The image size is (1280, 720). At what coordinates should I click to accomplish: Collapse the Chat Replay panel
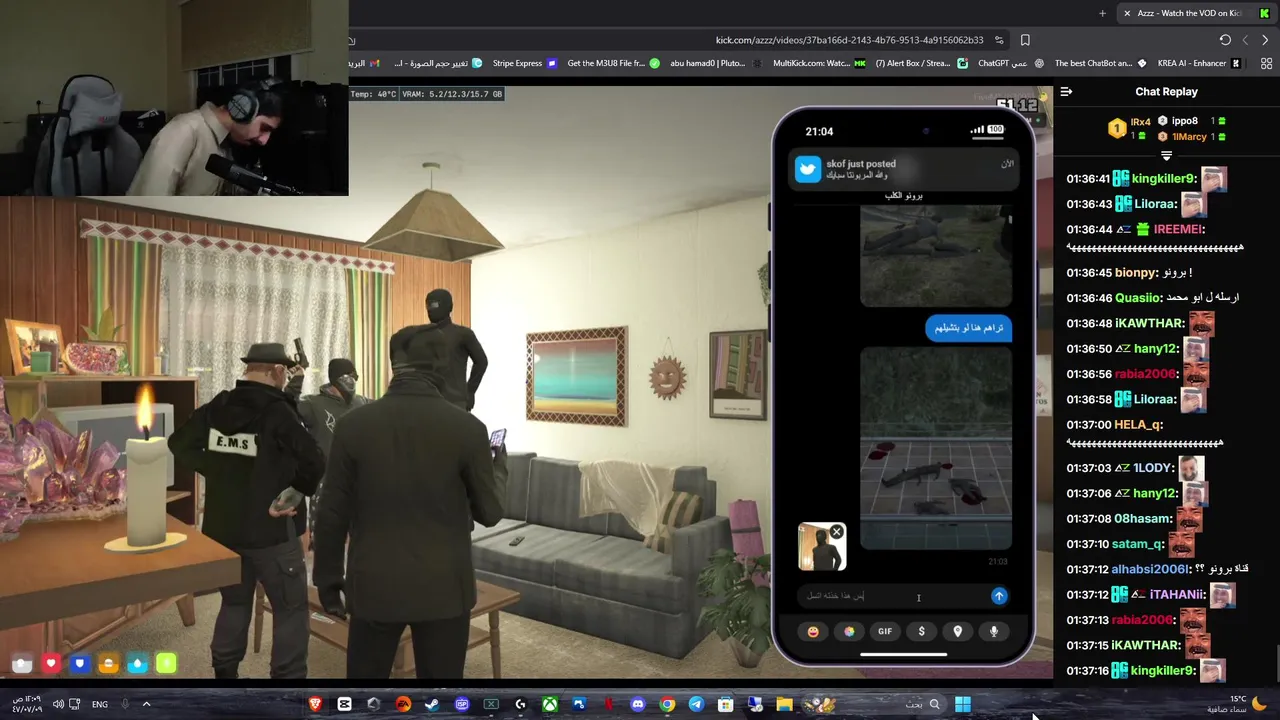pyautogui.click(x=1066, y=92)
